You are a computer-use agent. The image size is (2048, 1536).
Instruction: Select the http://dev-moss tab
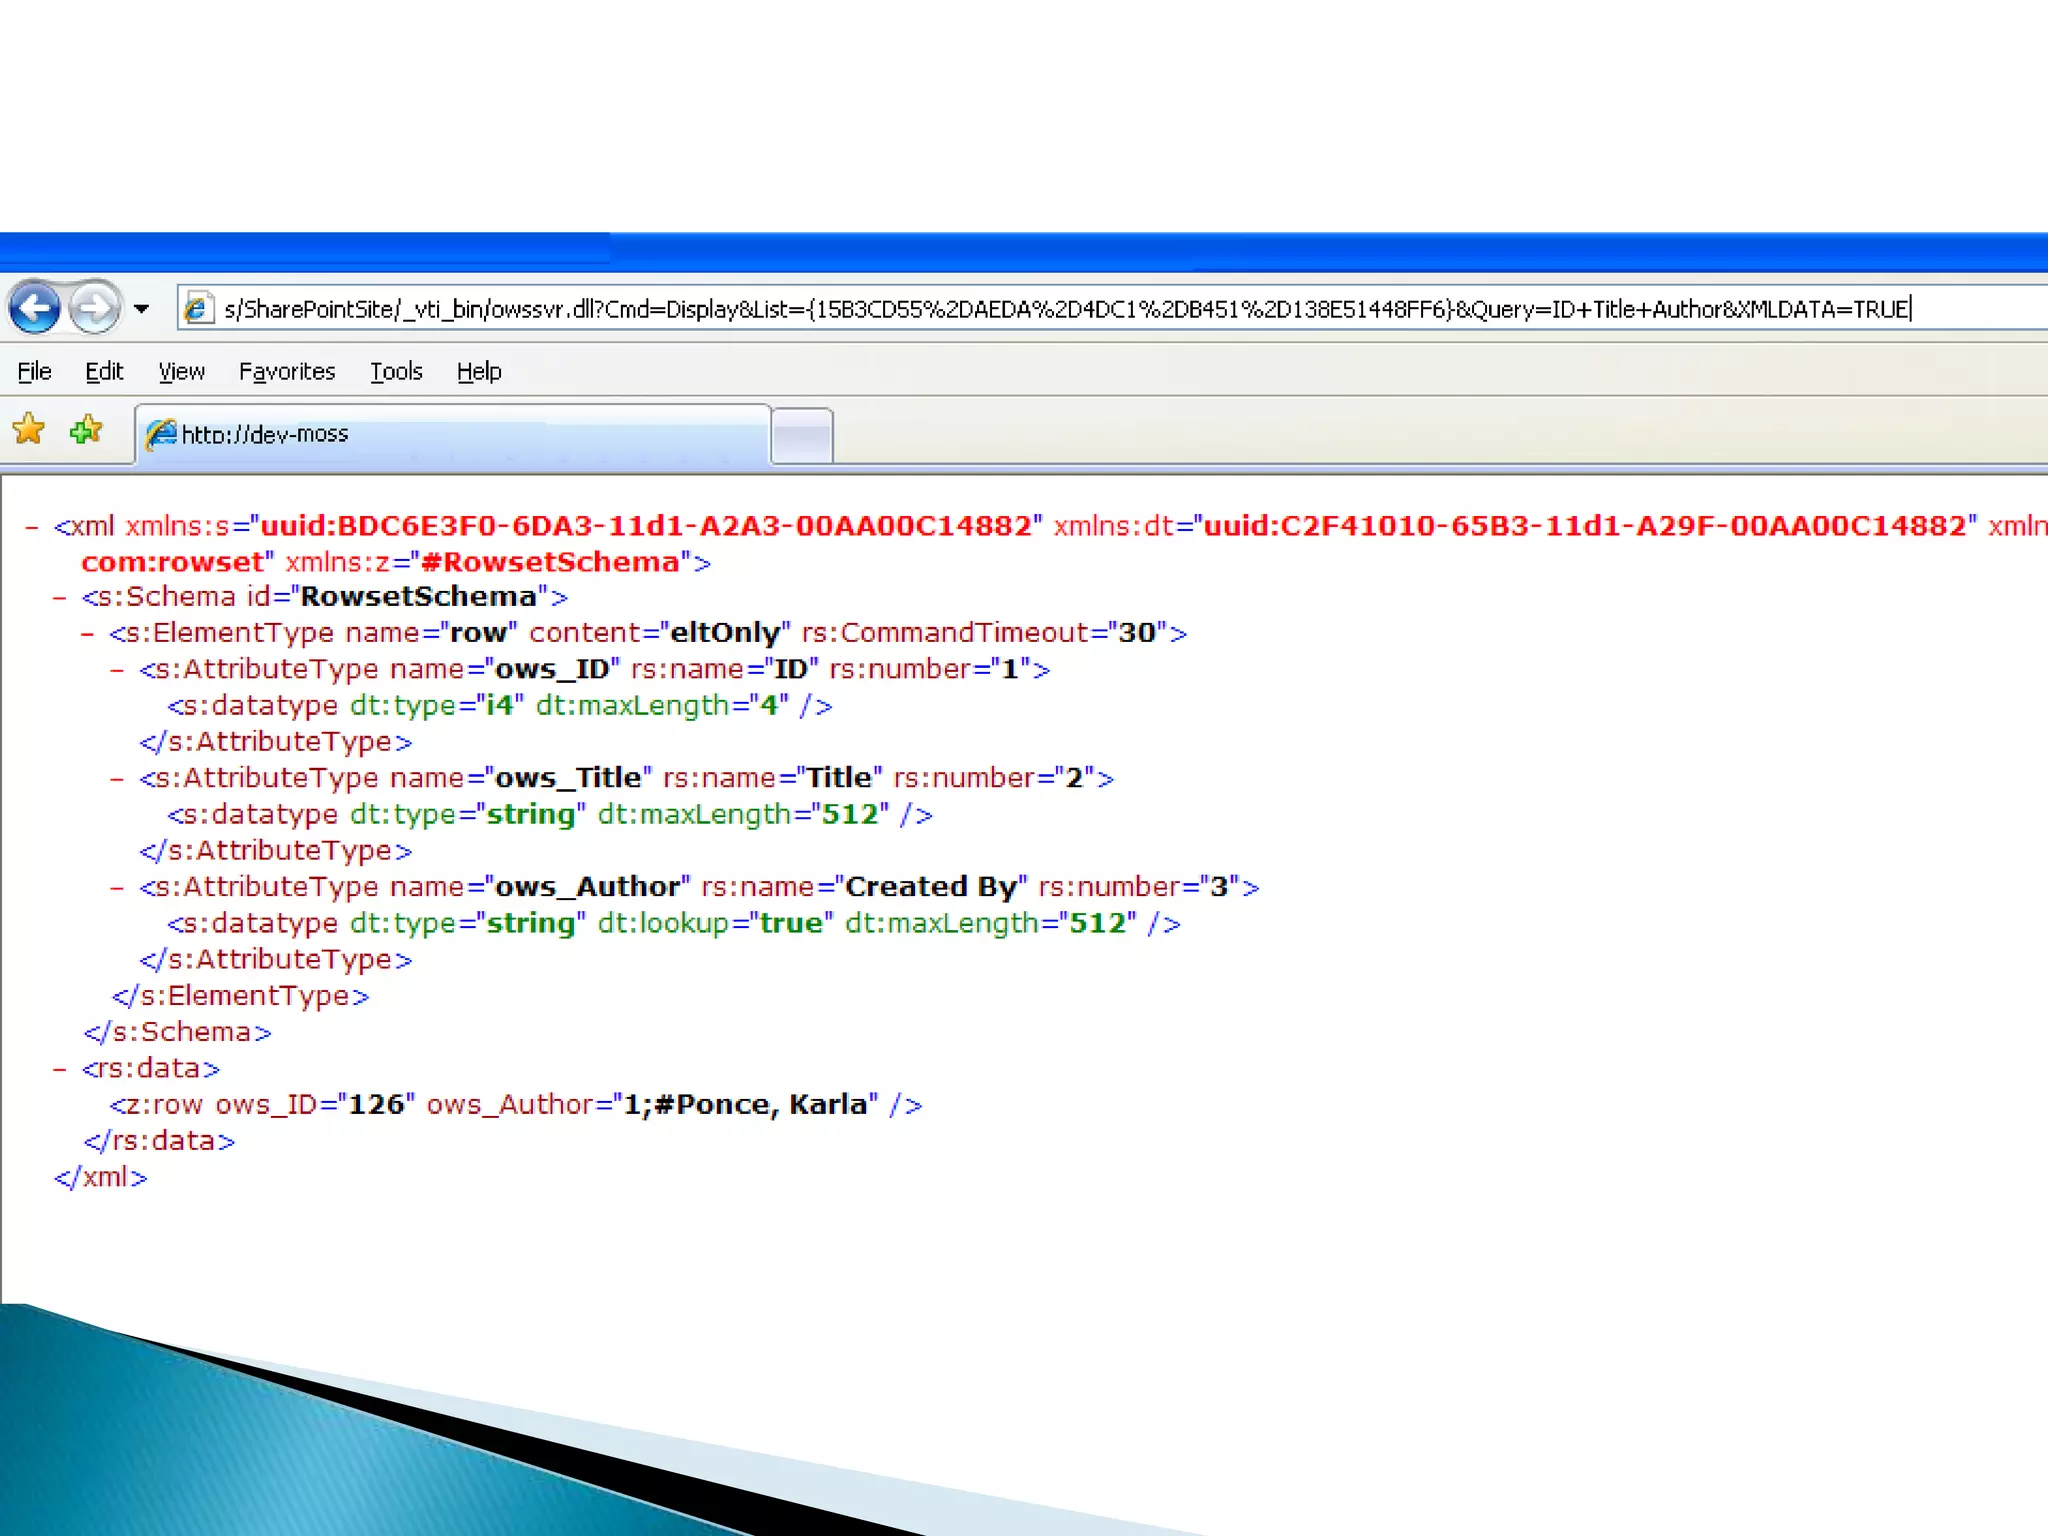[453, 434]
